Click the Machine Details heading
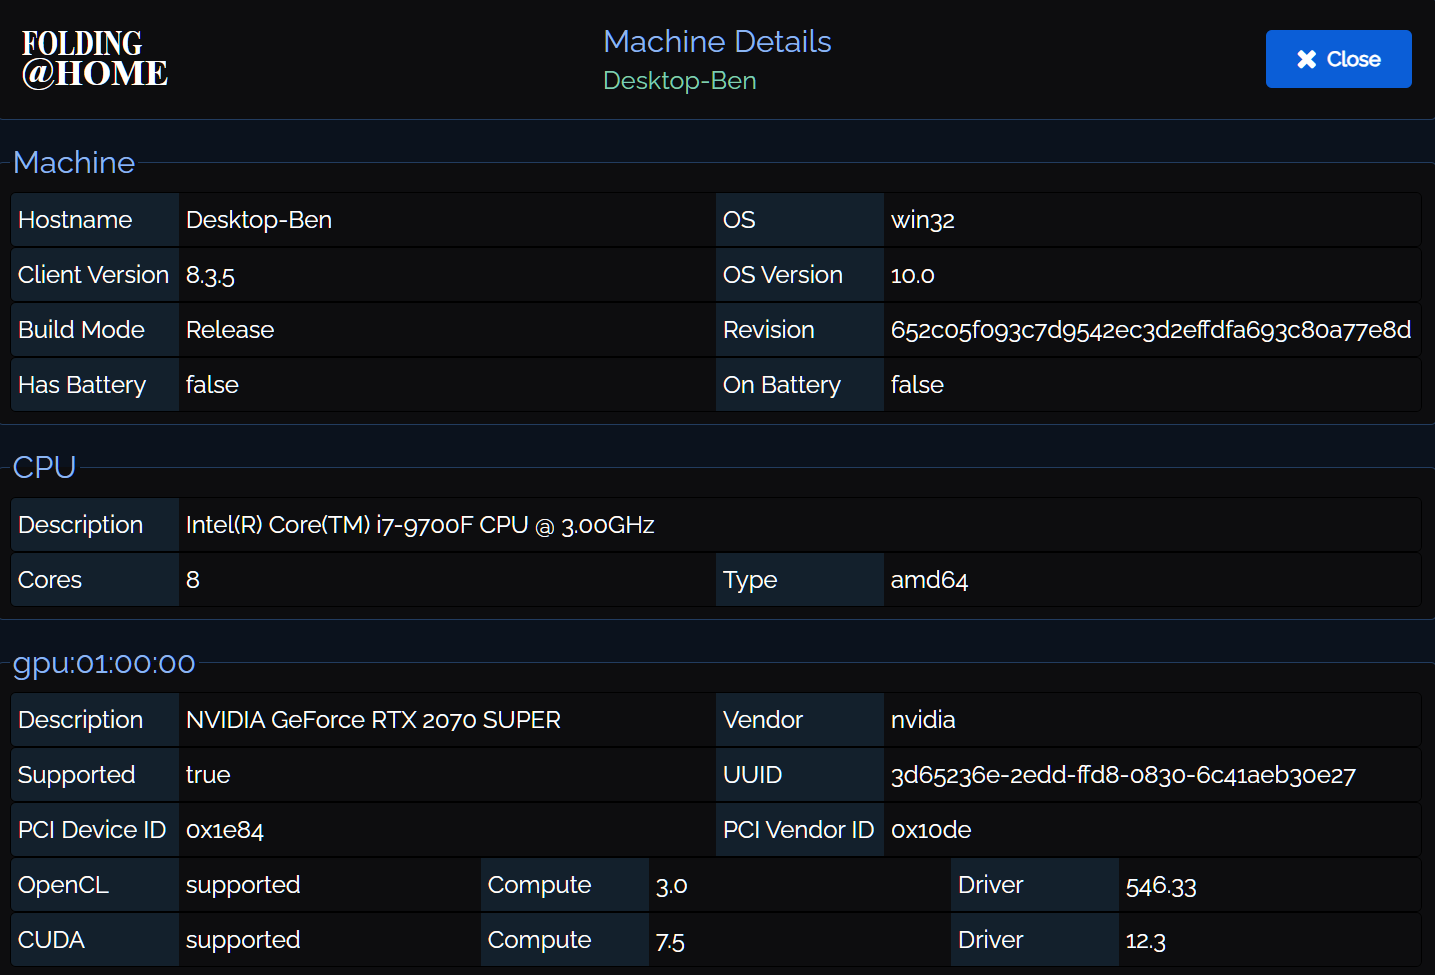1435x975 pixels. (x=717, y=42)
